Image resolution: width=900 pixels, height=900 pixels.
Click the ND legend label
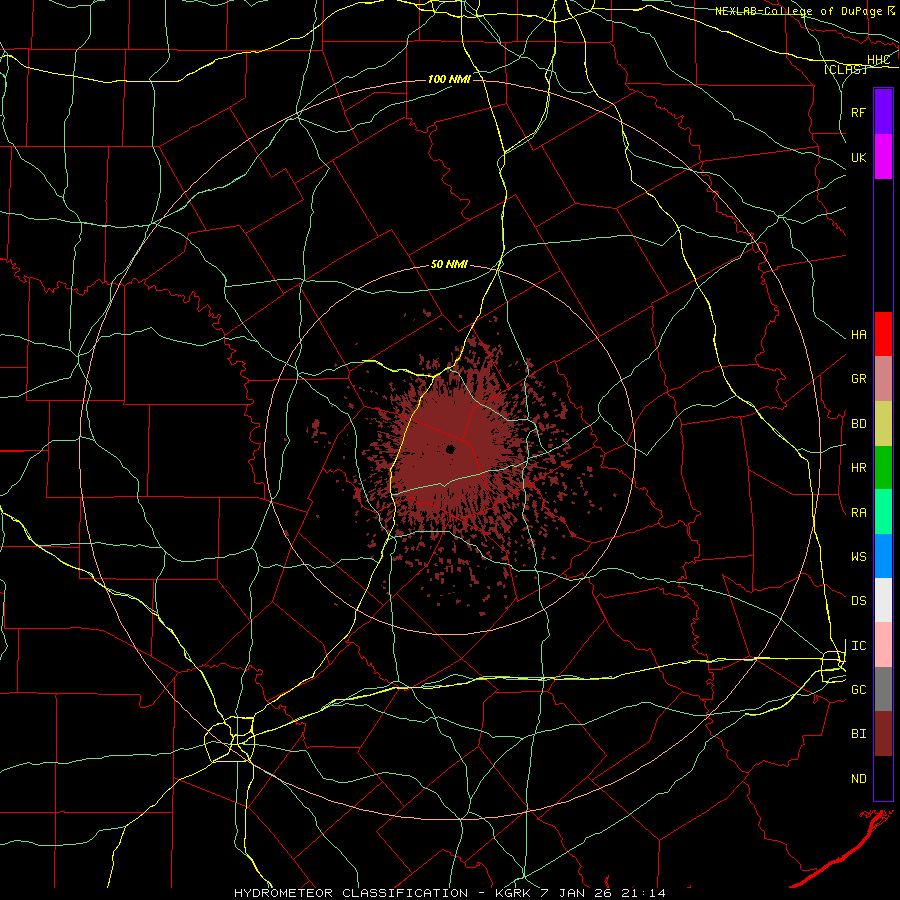[x=858, y=779]
